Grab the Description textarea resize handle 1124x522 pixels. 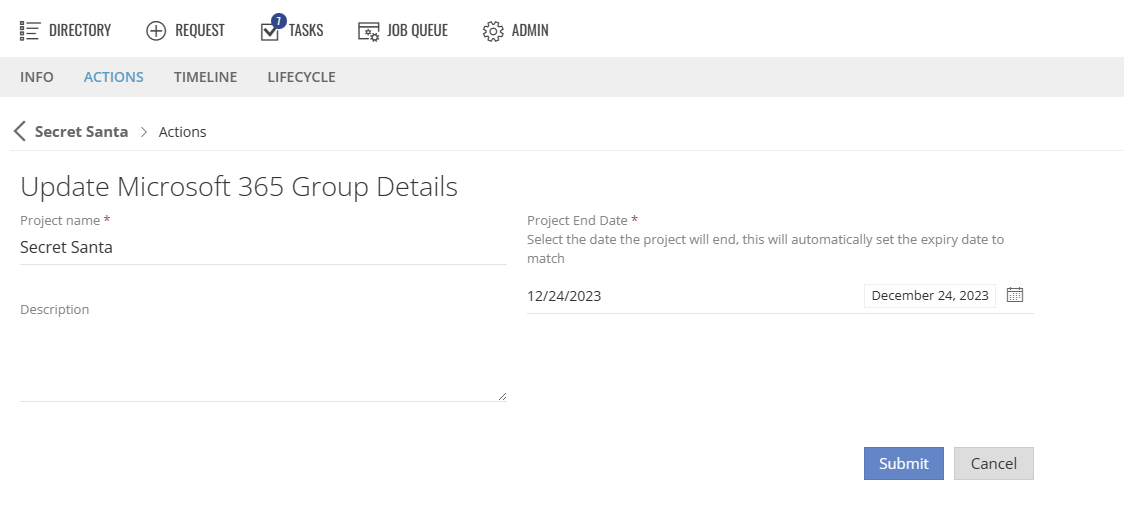[x=502, y=396]
